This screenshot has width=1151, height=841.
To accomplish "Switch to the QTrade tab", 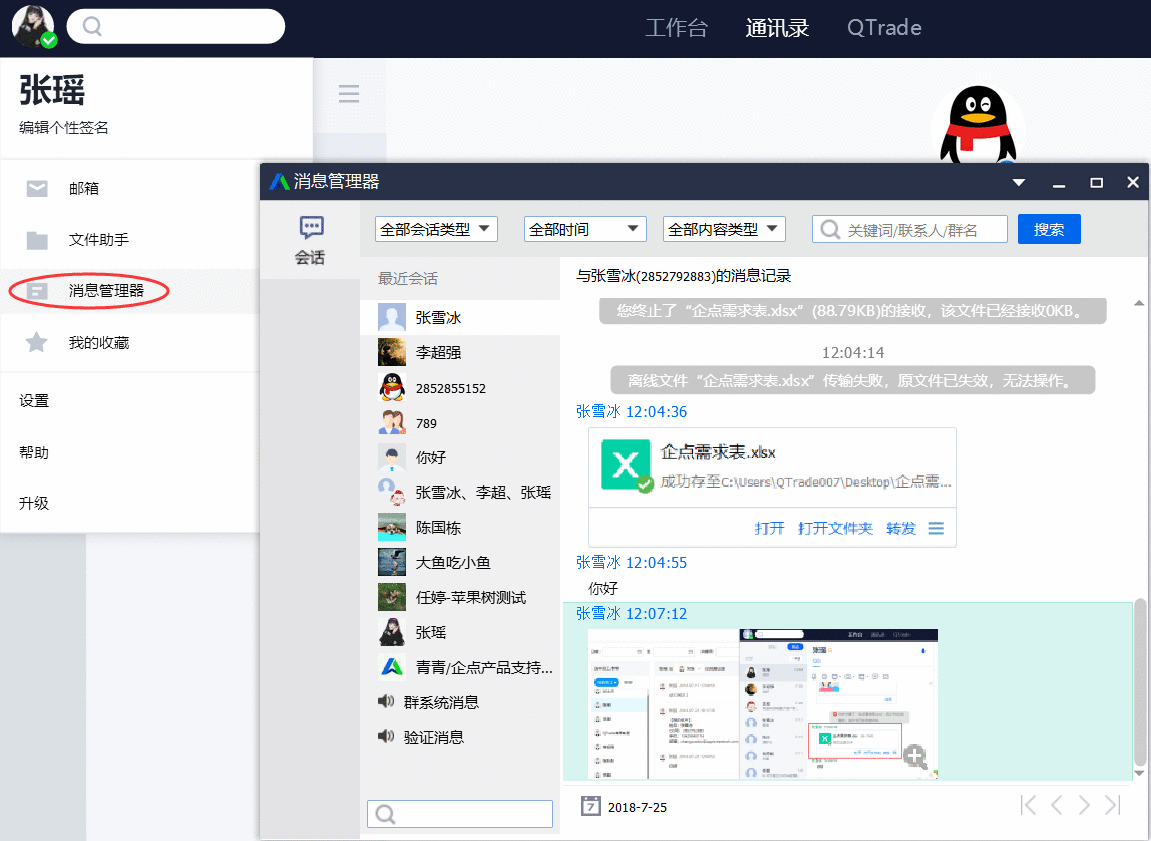I will coord(884,27).
